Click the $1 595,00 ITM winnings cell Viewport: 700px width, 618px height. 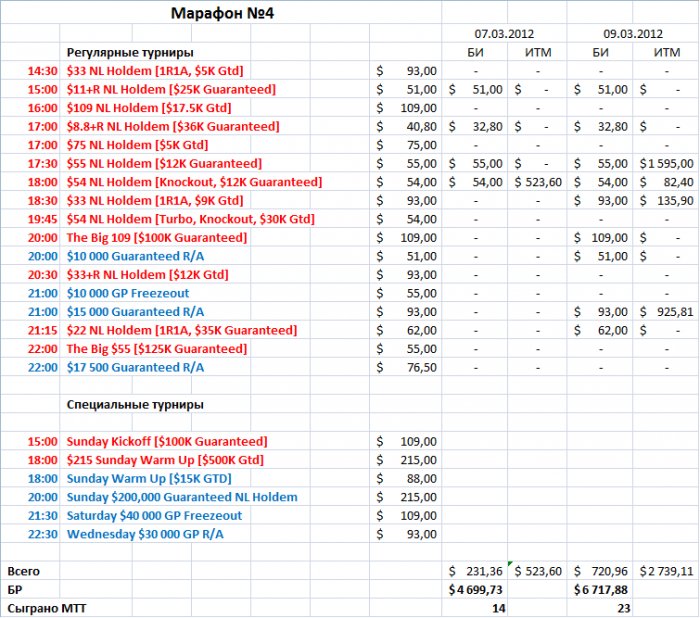666,164
